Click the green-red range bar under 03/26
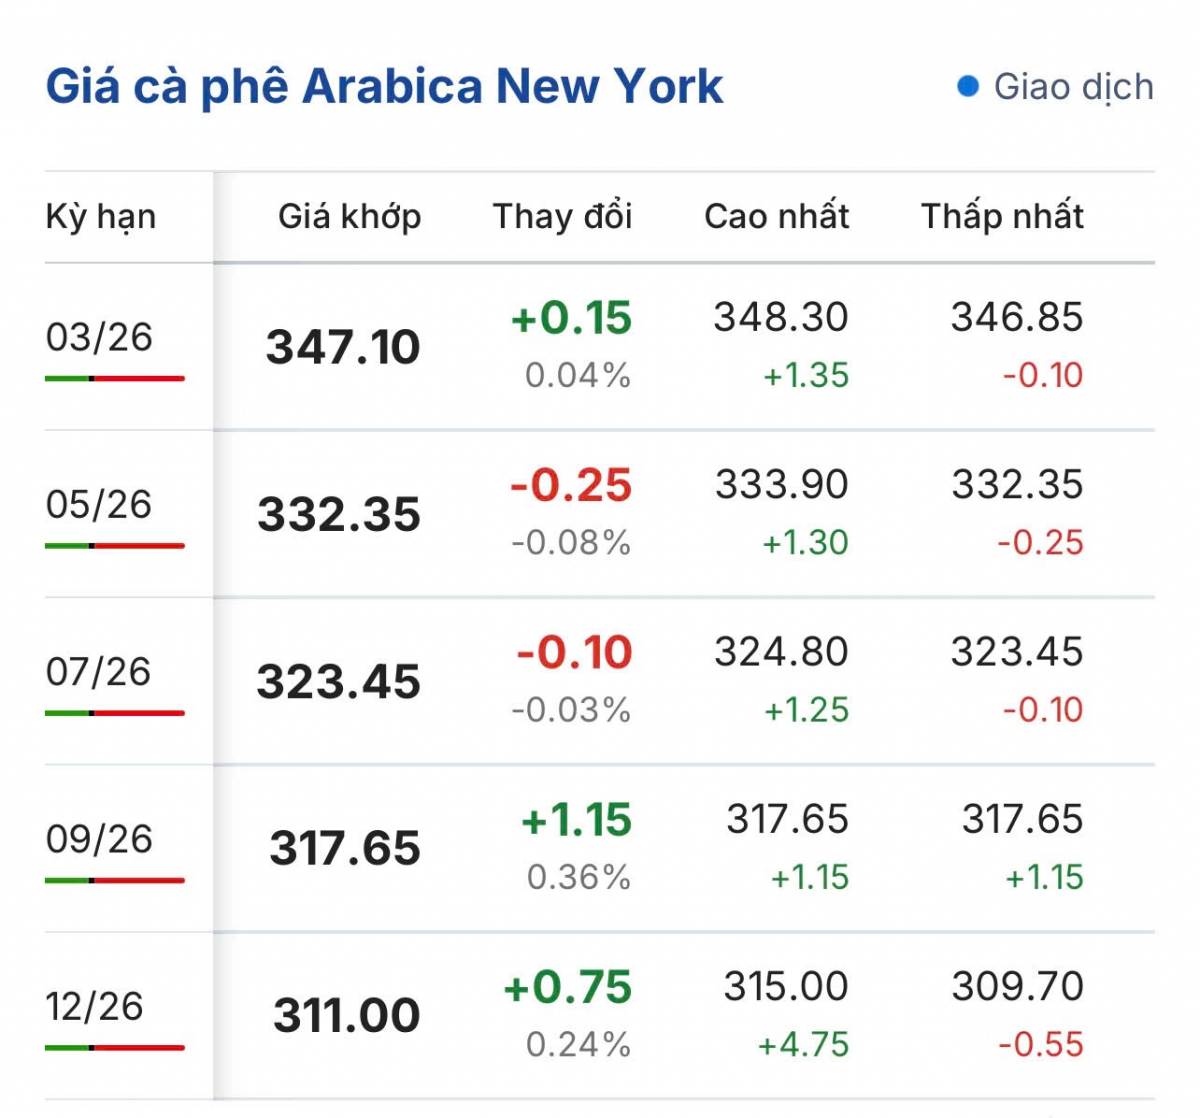The image size is (1200, 1118). point(114,379)
